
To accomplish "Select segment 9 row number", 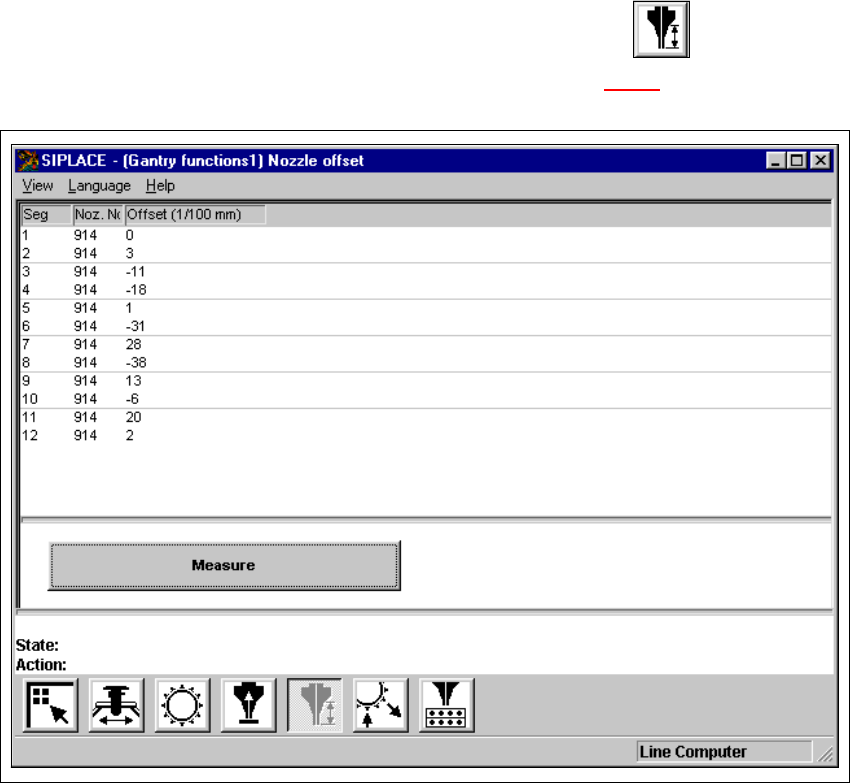I will click(26, 381).
